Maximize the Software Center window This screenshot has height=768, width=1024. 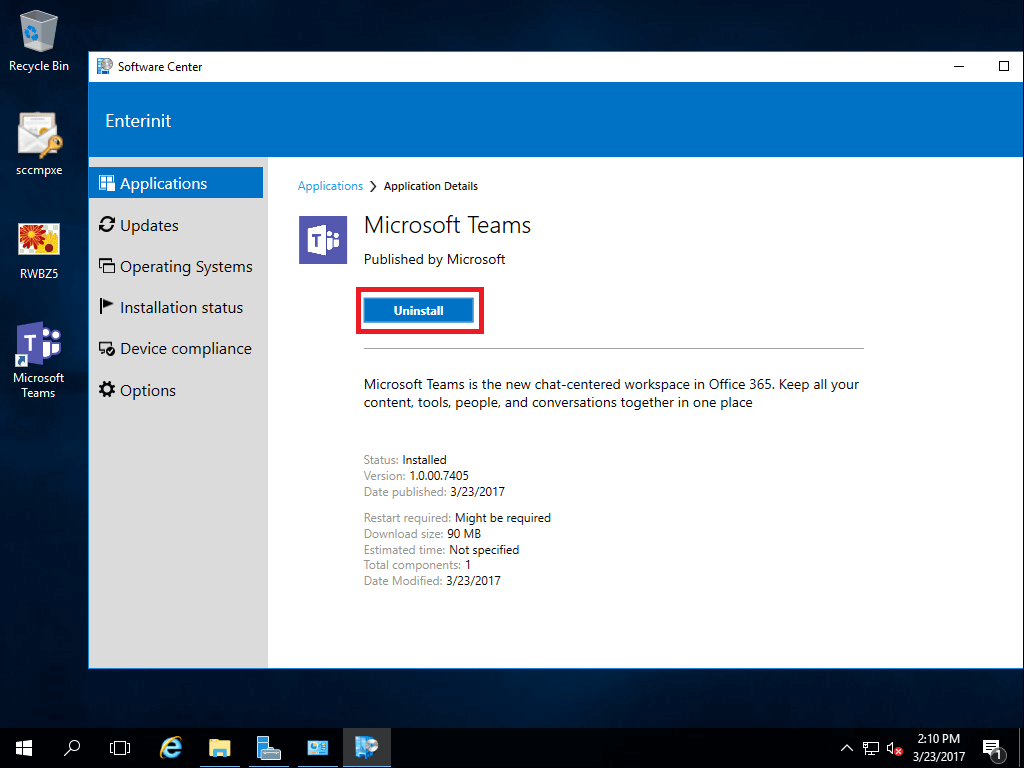click(1004, 66)
